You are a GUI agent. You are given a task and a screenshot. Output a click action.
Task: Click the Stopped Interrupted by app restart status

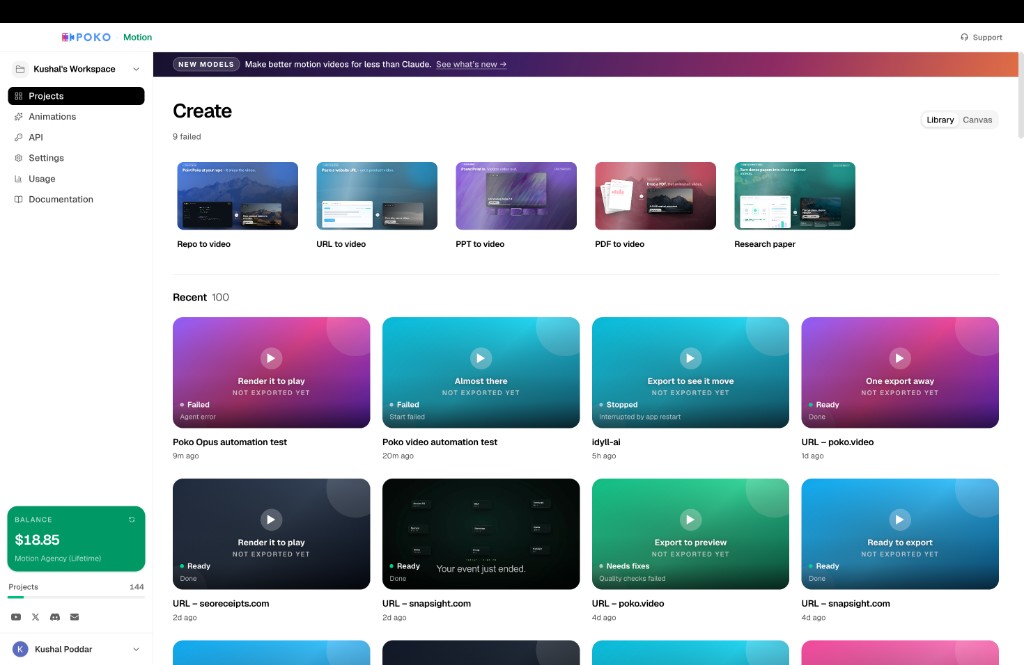640,410
